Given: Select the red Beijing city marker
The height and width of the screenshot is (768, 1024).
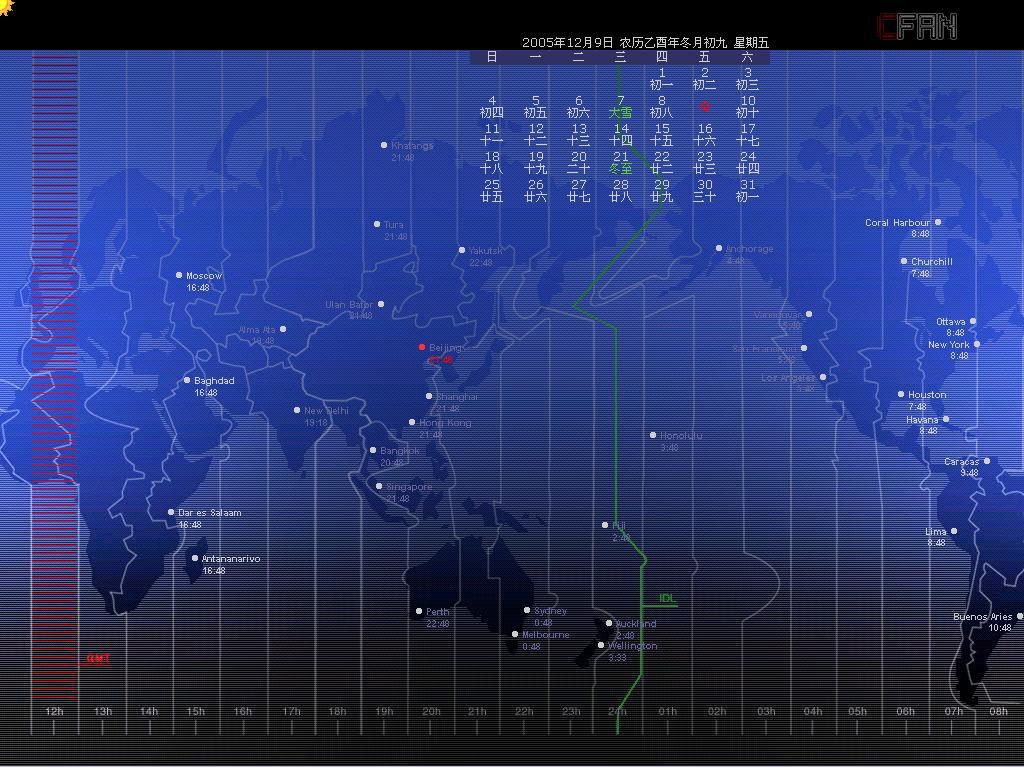Looking at the screenshot, I should 422,347.
